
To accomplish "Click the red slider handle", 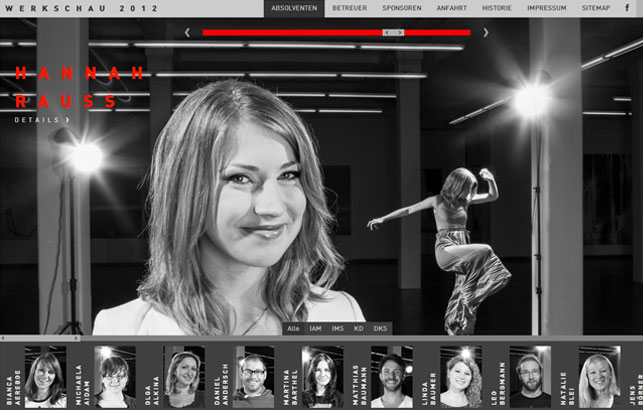I will click(393, 32).
